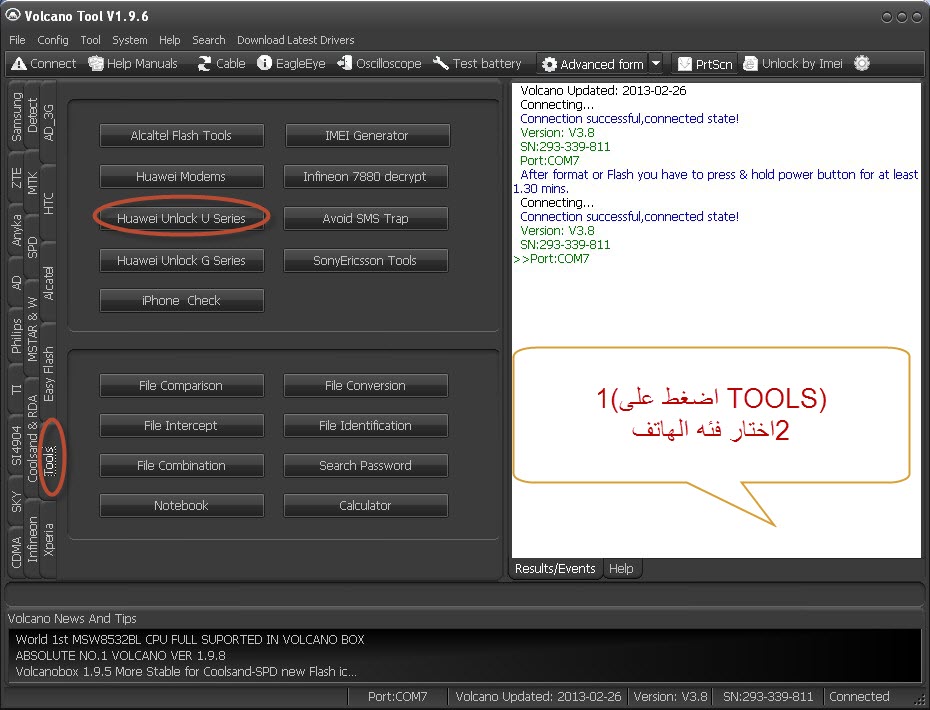Launch the Oscilloscope tool
The image size is (930, 710).
tap(379, 63)
